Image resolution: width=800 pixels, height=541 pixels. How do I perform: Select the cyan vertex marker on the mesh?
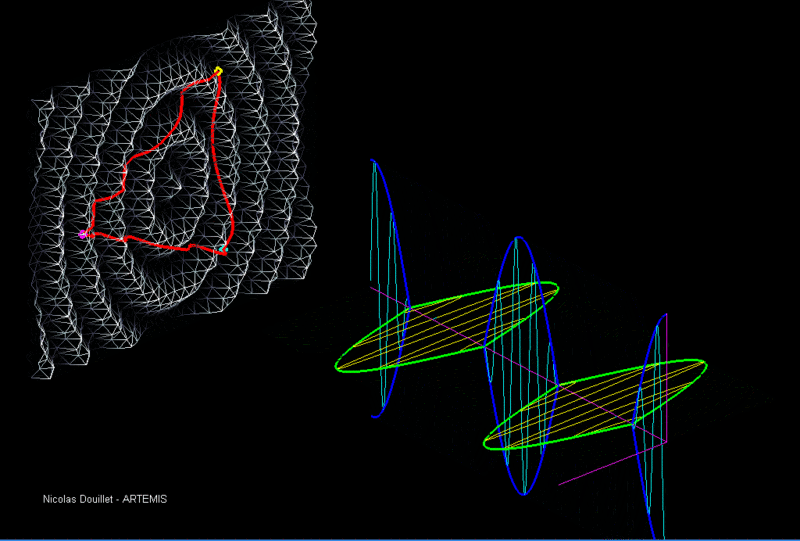(x=223, y=249)
